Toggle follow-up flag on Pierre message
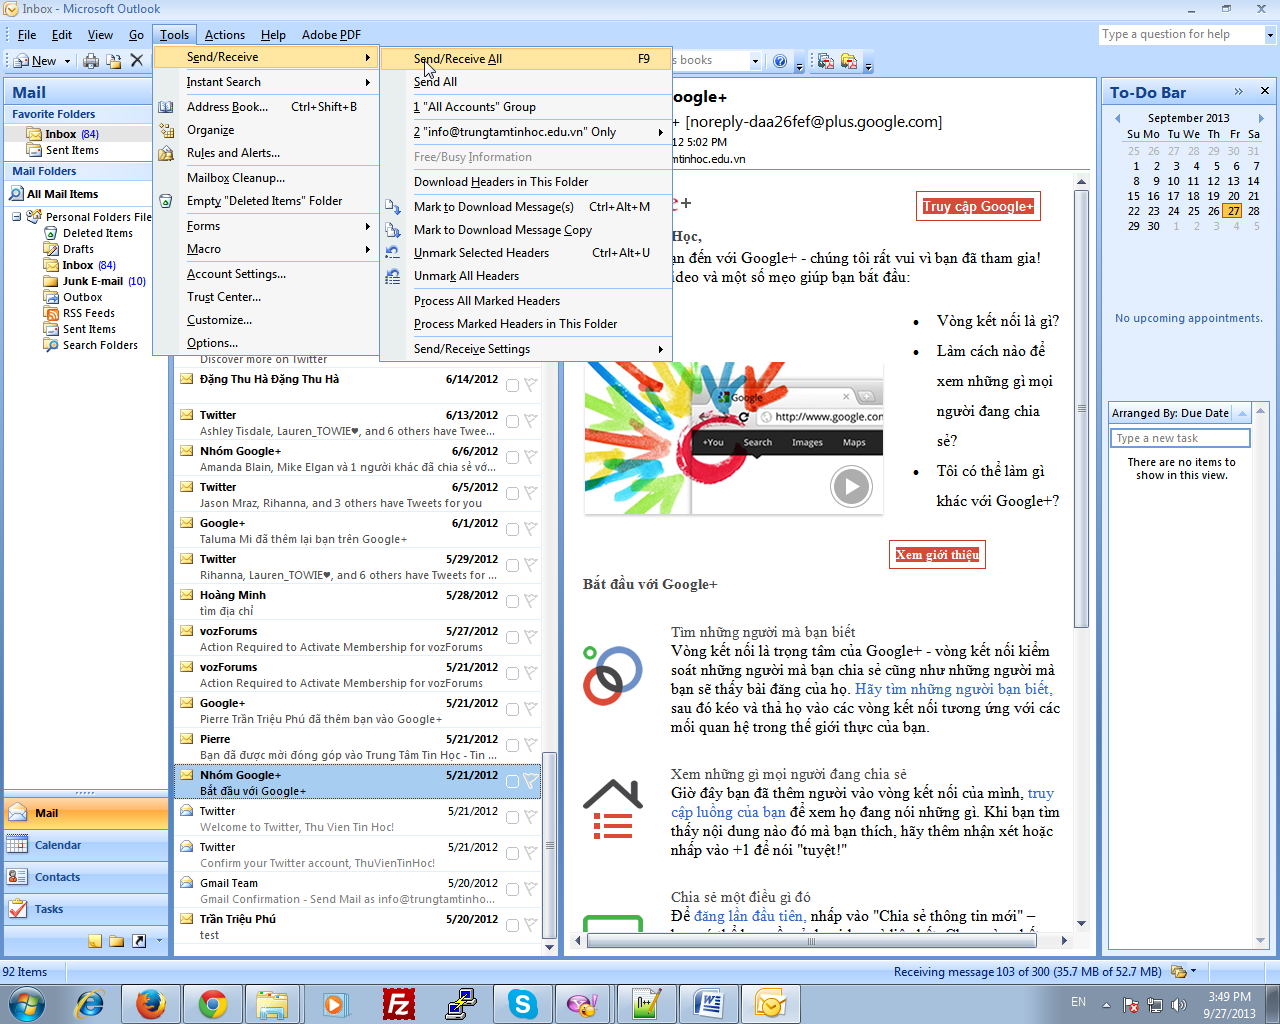This screenshot has height=1024, width=1280. 530,745
